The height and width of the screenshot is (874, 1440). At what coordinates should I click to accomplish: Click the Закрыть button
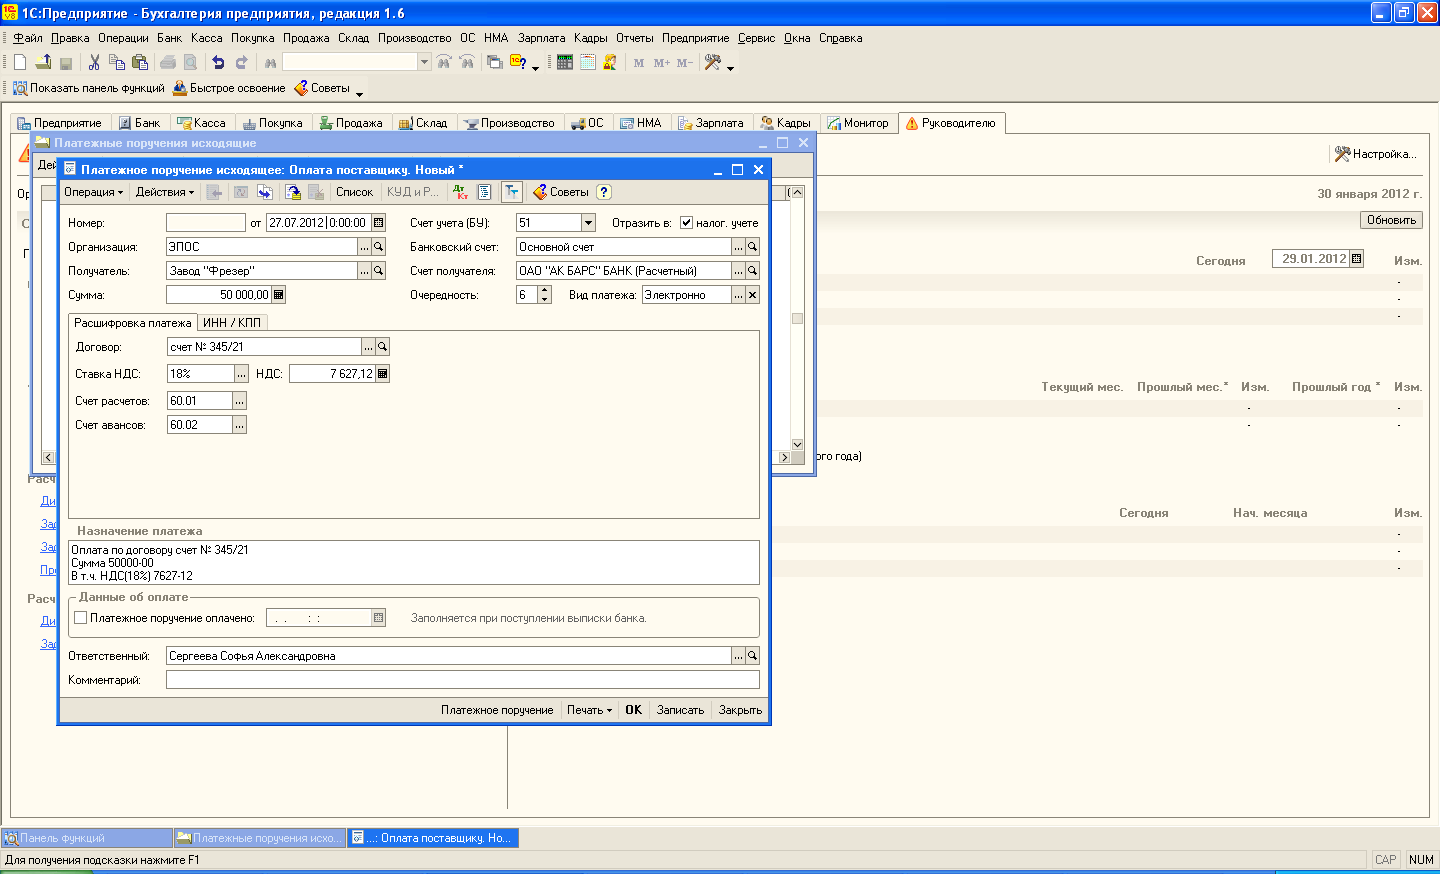coord(740,710)
